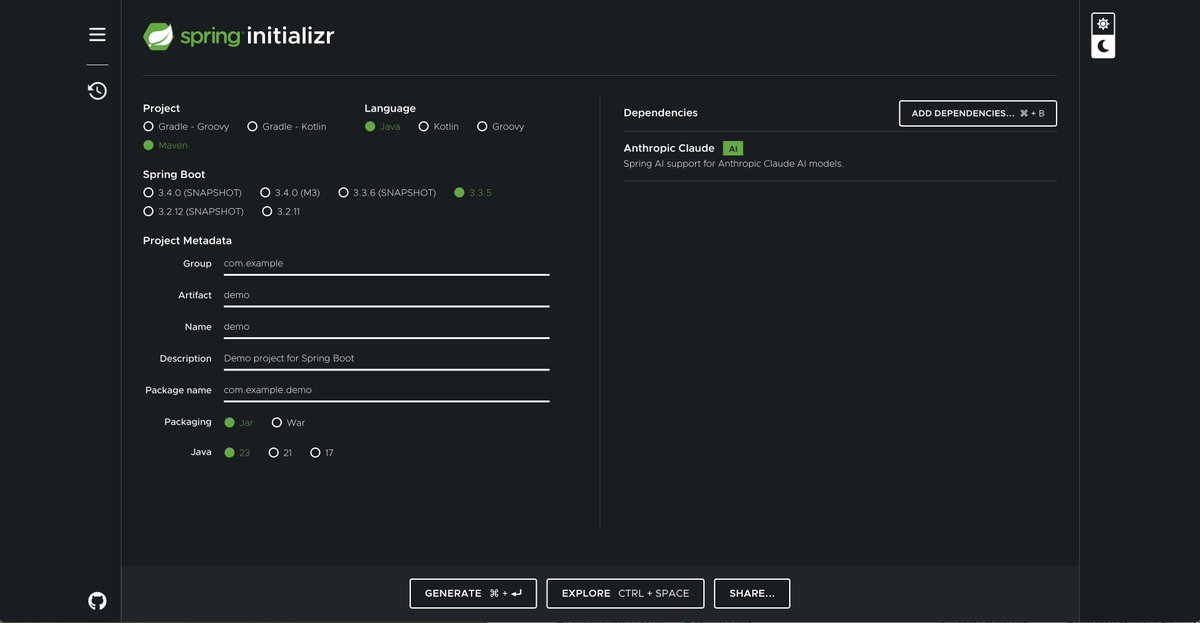Open the hamburger menu
This screenshot has height=623, width=1200.
click(x=97, y=35)
